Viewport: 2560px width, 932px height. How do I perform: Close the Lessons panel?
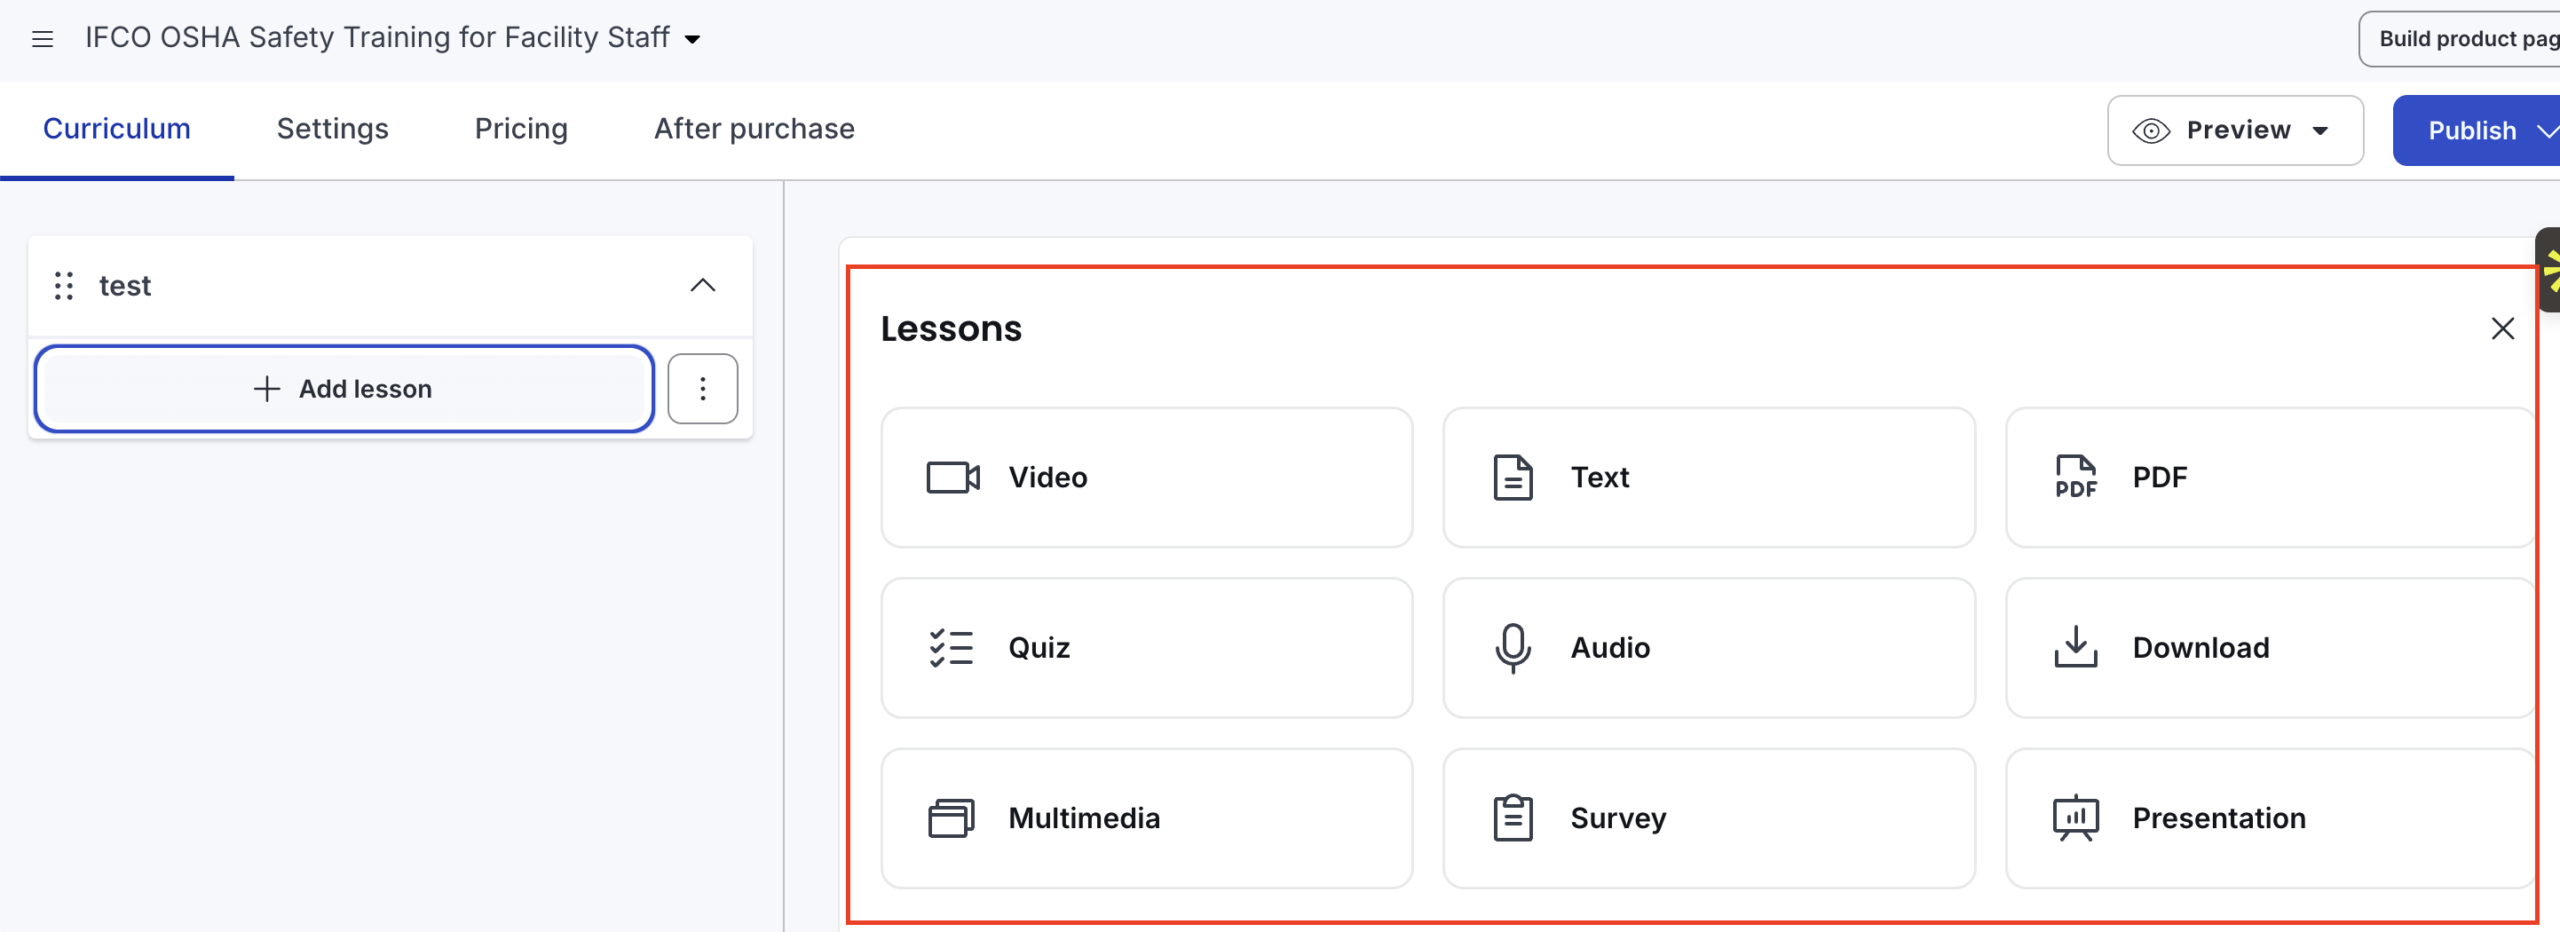point(2502,329)
